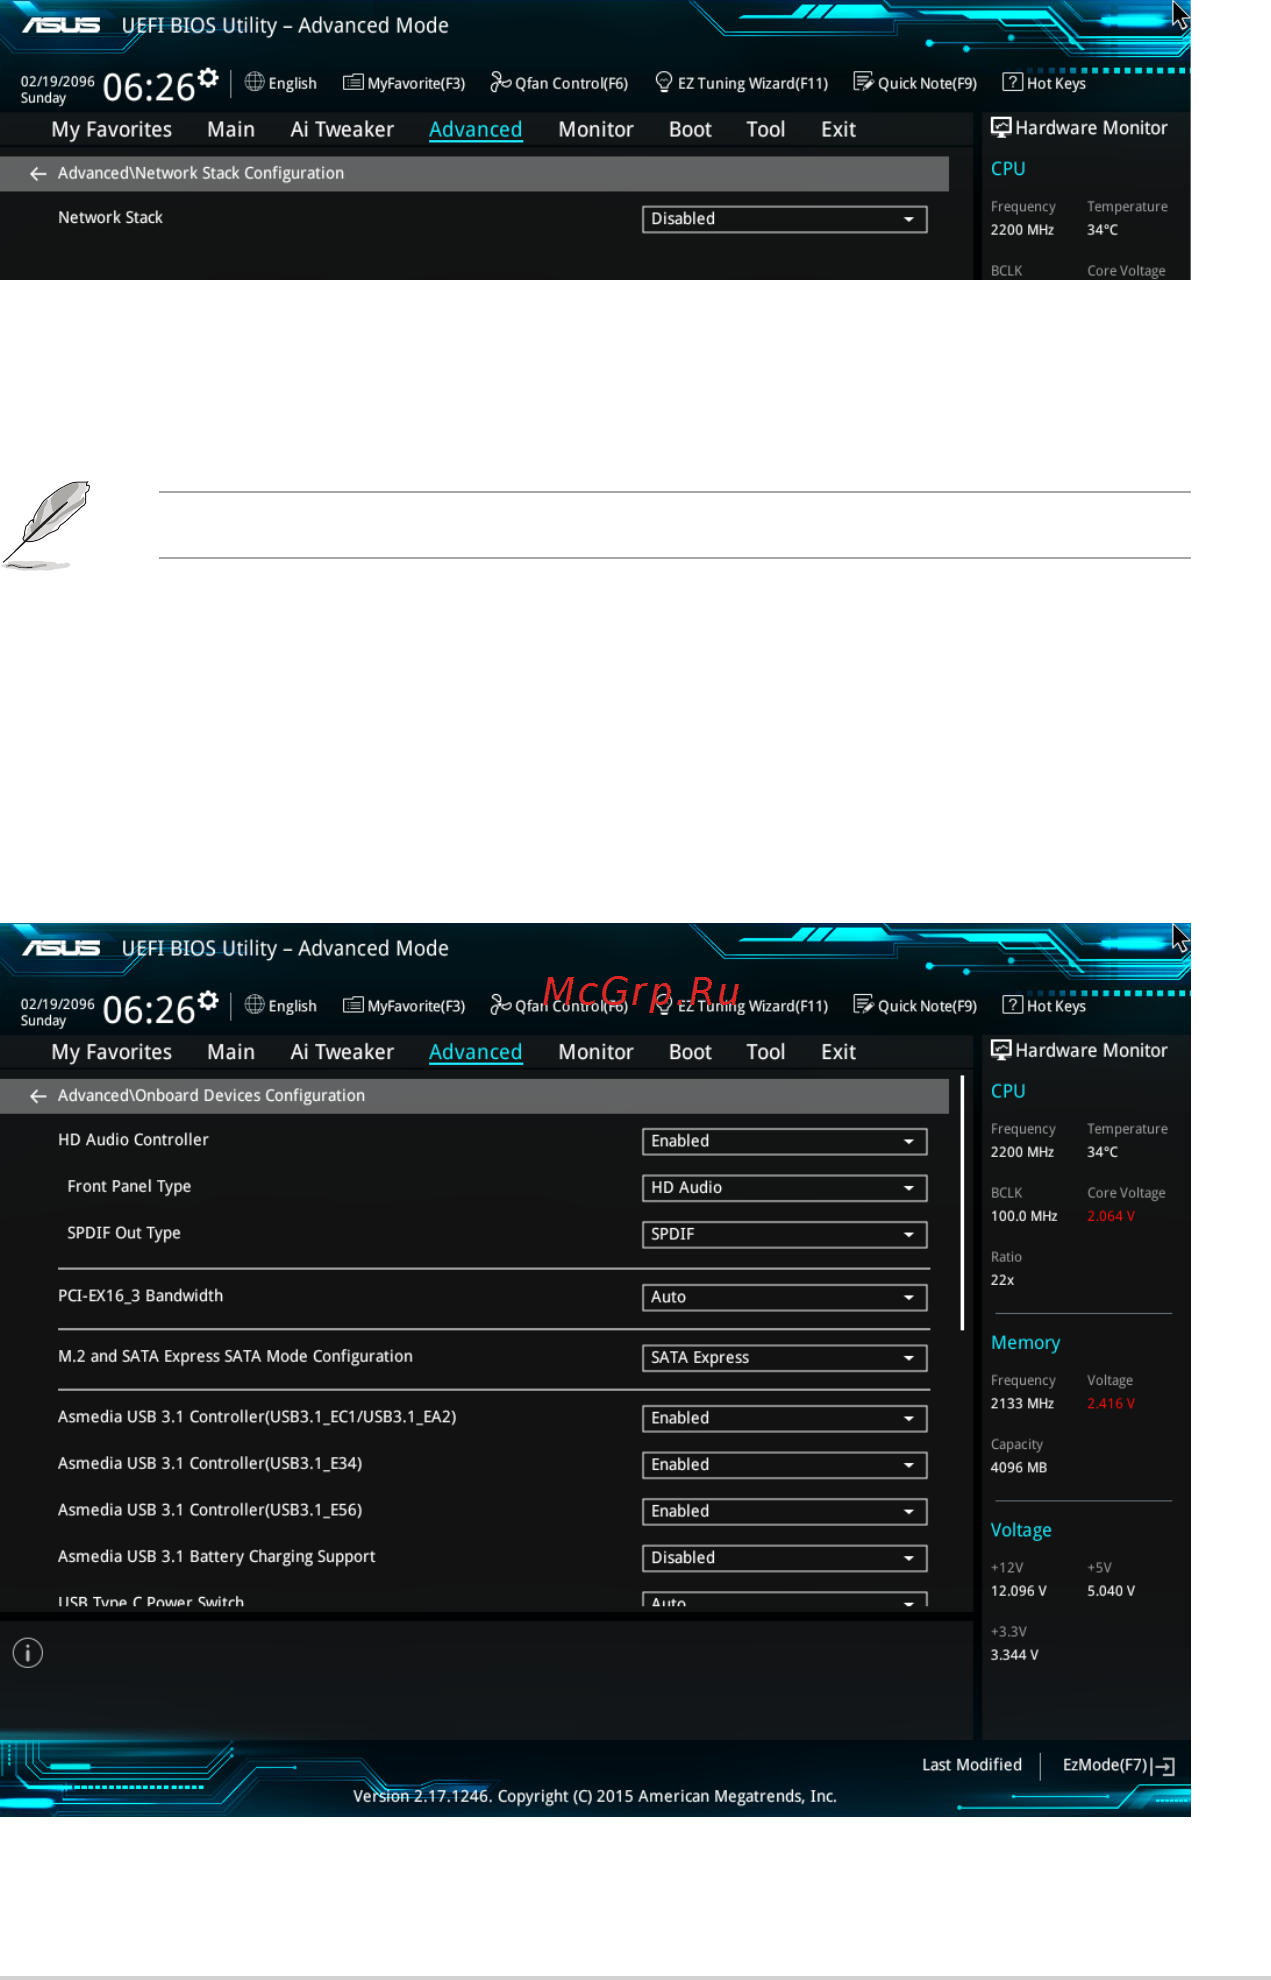Screen dimensions: 1271x1980
Task: Click the Memory Capacity value 4096 MB
Action: point(1018,1468)
